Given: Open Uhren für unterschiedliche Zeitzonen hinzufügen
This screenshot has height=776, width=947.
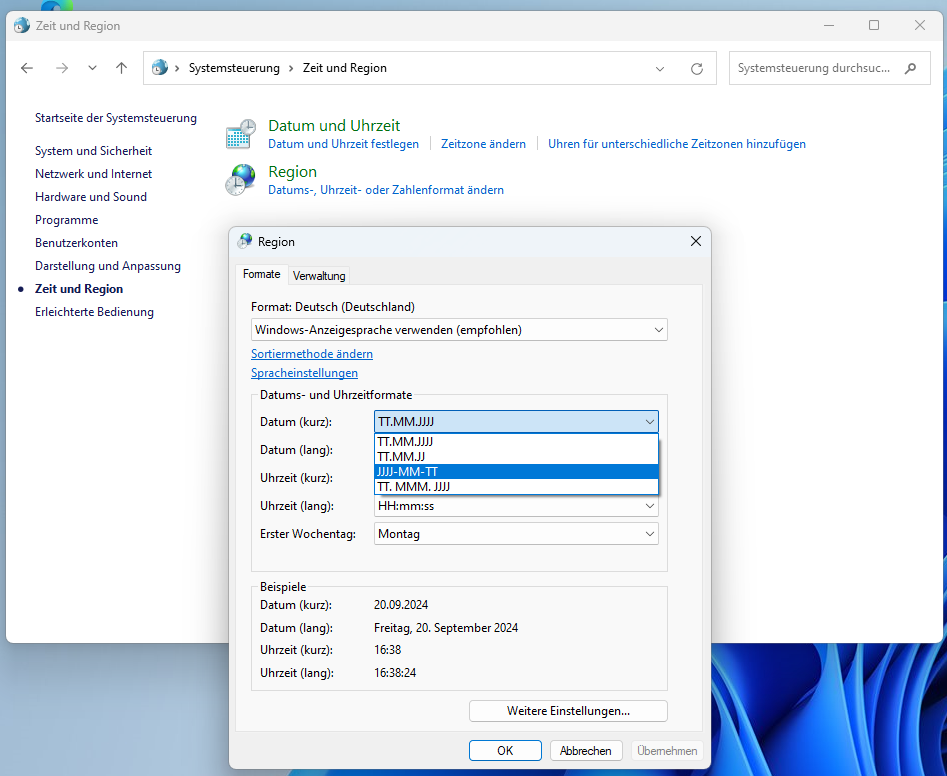Looking at the screenshot, I should [x=676, y=144].
